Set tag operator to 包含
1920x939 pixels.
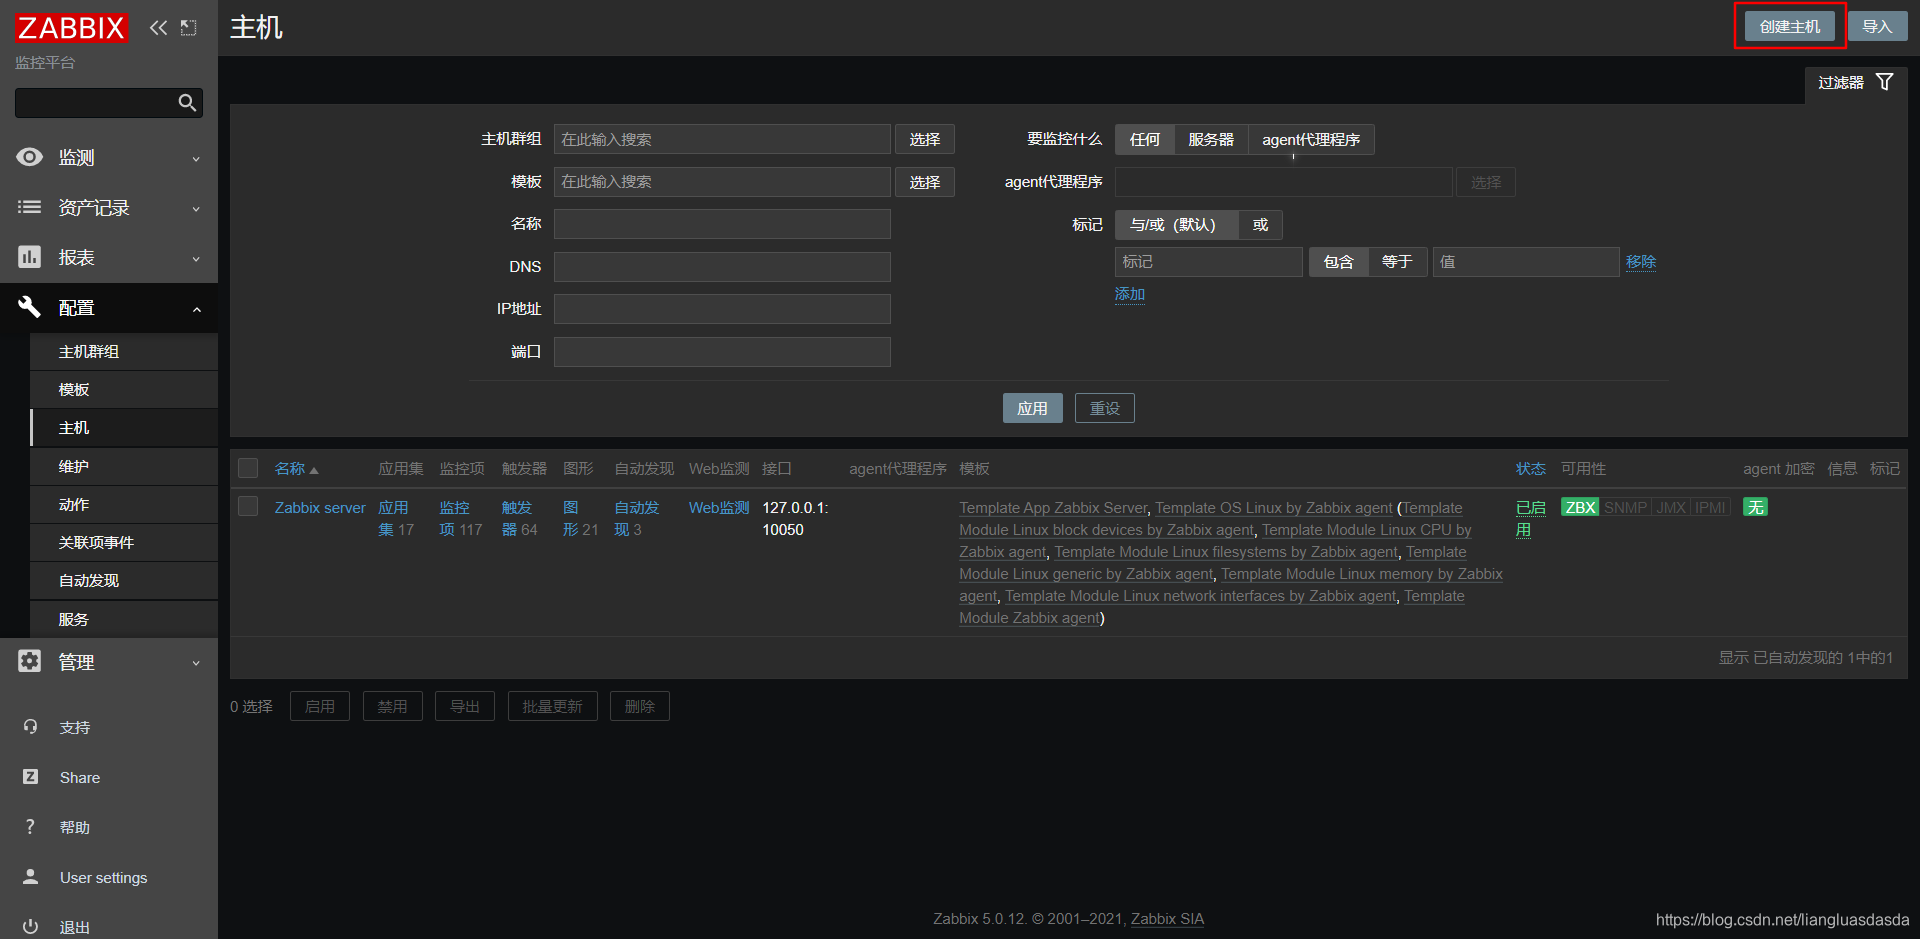tap(1338, 262)
